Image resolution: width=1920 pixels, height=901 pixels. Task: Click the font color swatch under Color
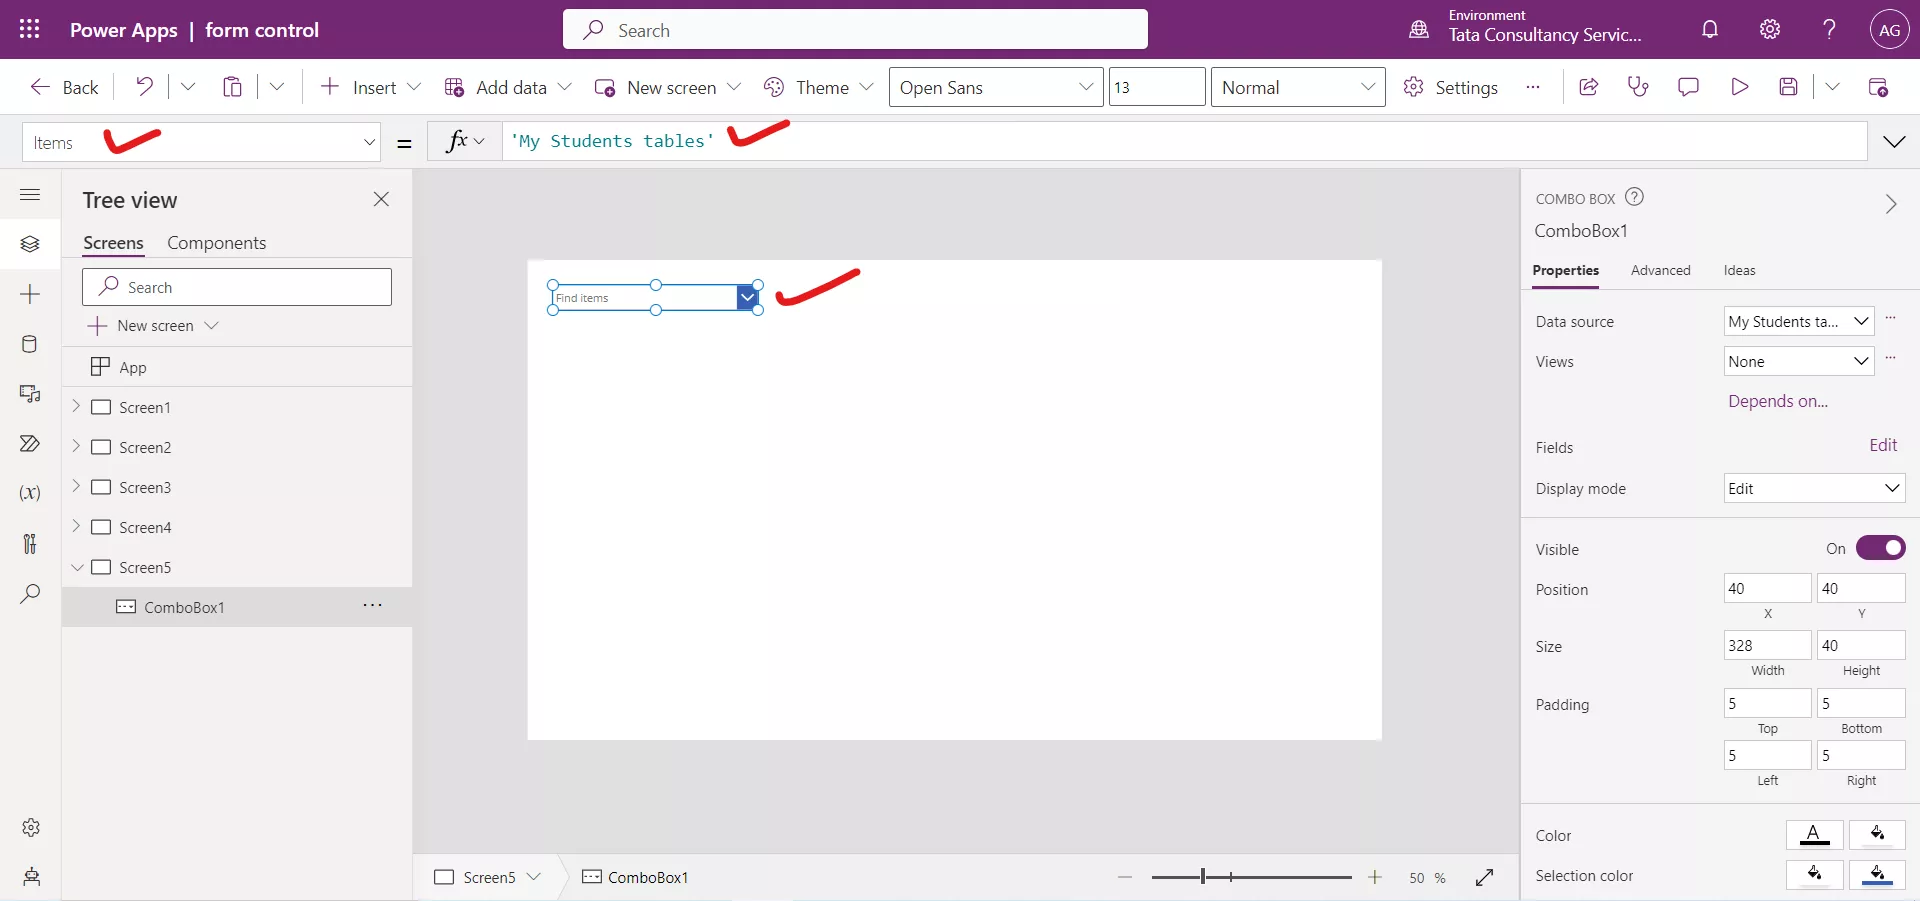[1815, 835]
